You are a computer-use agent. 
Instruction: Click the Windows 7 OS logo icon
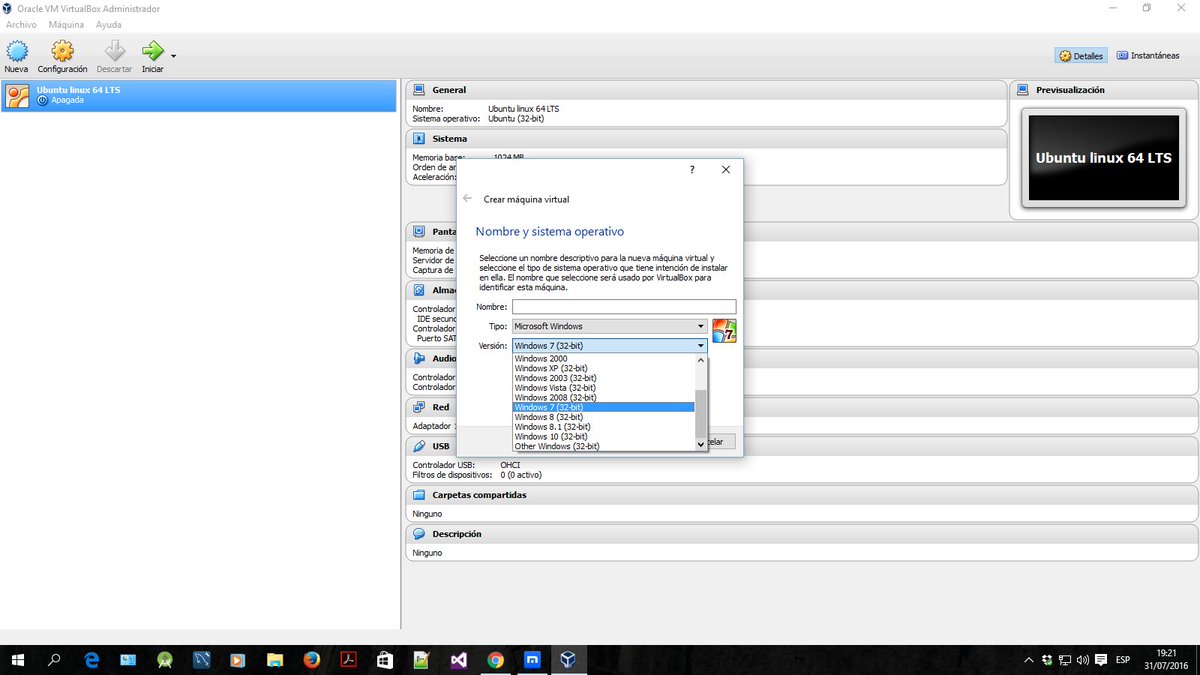724,331
